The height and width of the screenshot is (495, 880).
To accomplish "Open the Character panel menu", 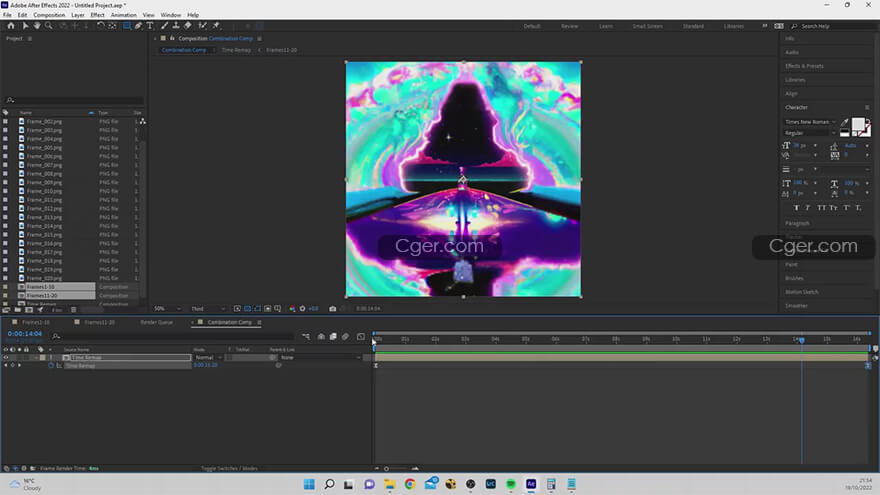I will pos(867,107).
